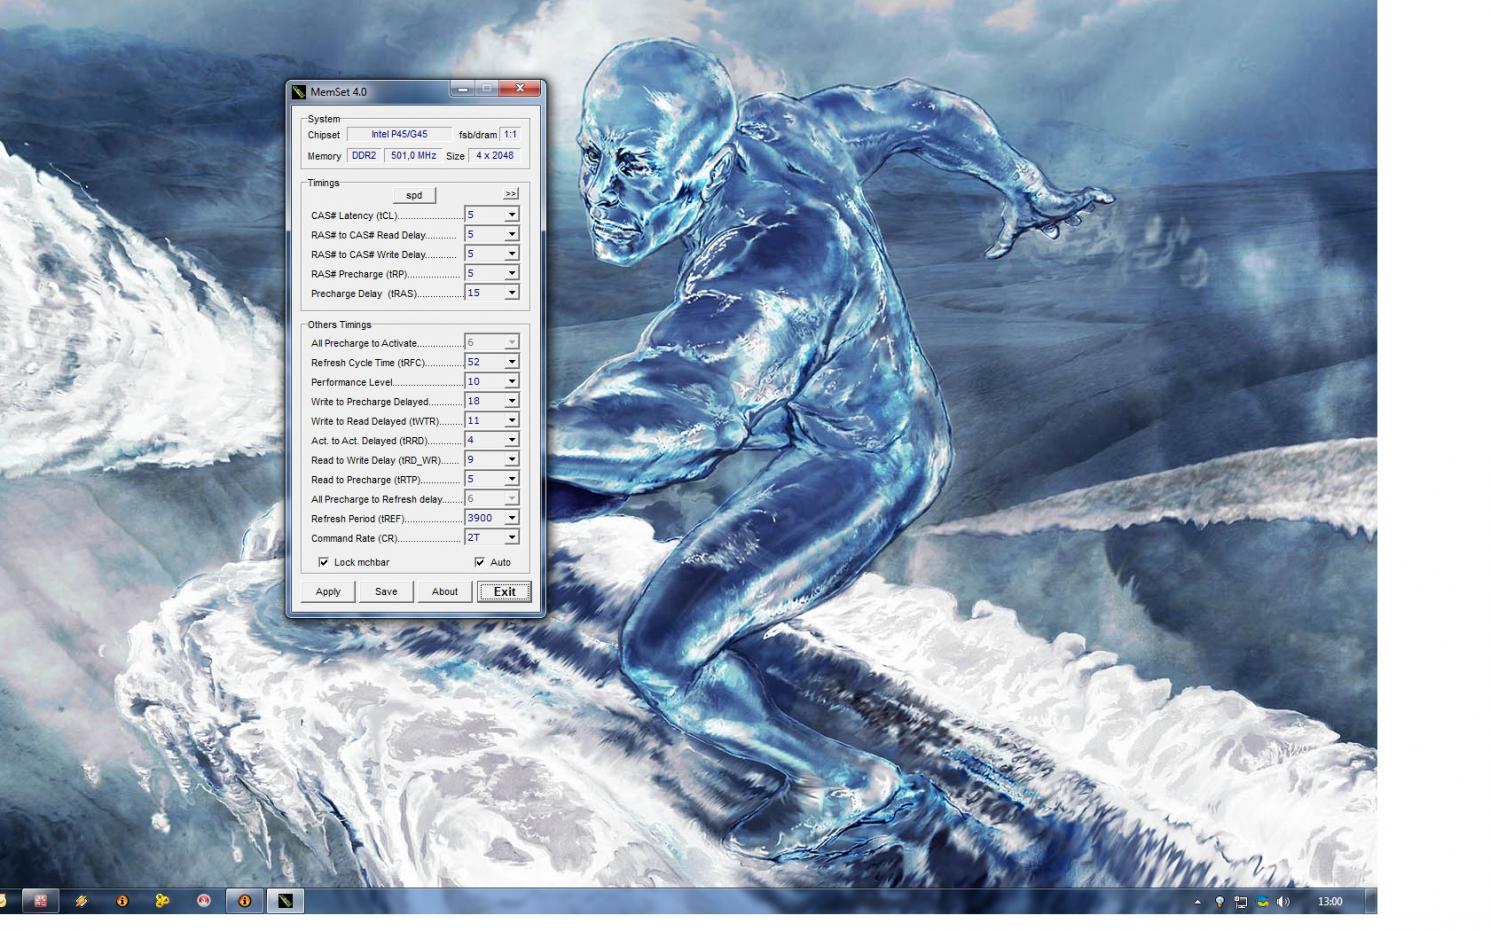The height and width of the screenshot is (931, 1490).
Task: Click the spd button
Action: pos(414,195)
